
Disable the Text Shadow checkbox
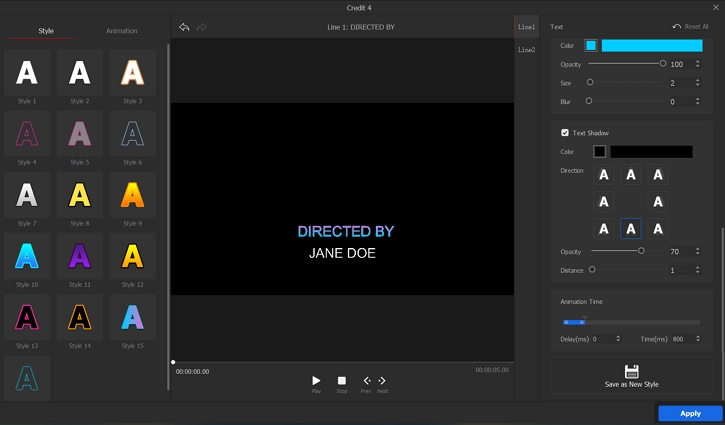pyautogui.click(x=565, y=133)
